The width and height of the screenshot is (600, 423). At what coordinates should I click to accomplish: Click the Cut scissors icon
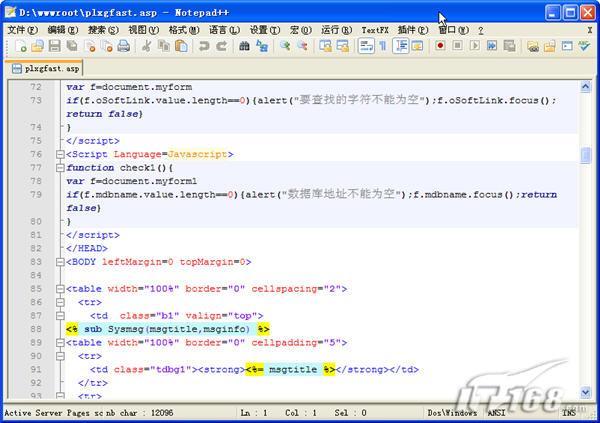coord(146,46)
